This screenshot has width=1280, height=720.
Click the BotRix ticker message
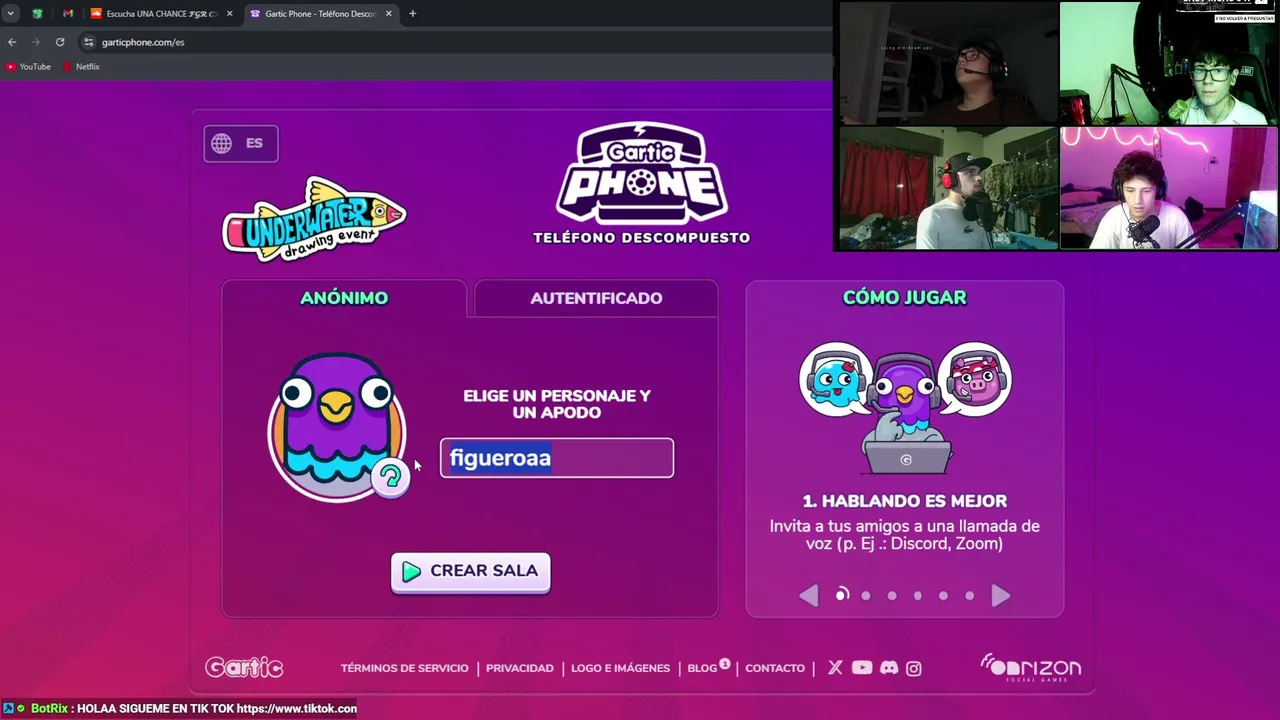180,708
